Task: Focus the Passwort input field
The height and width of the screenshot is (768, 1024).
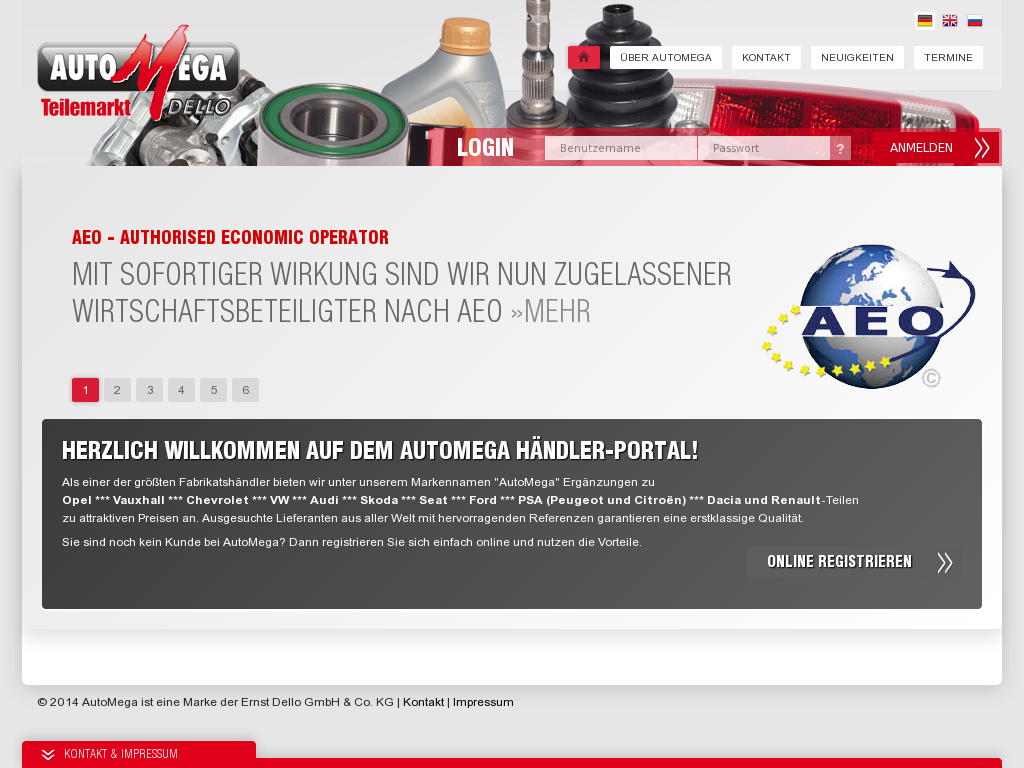Action: point(764,148)
